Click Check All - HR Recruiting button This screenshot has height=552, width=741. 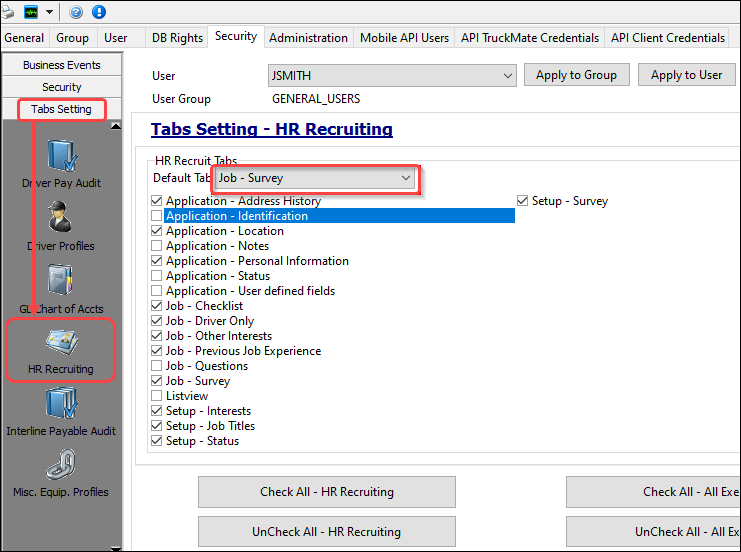tap(327, 492)
